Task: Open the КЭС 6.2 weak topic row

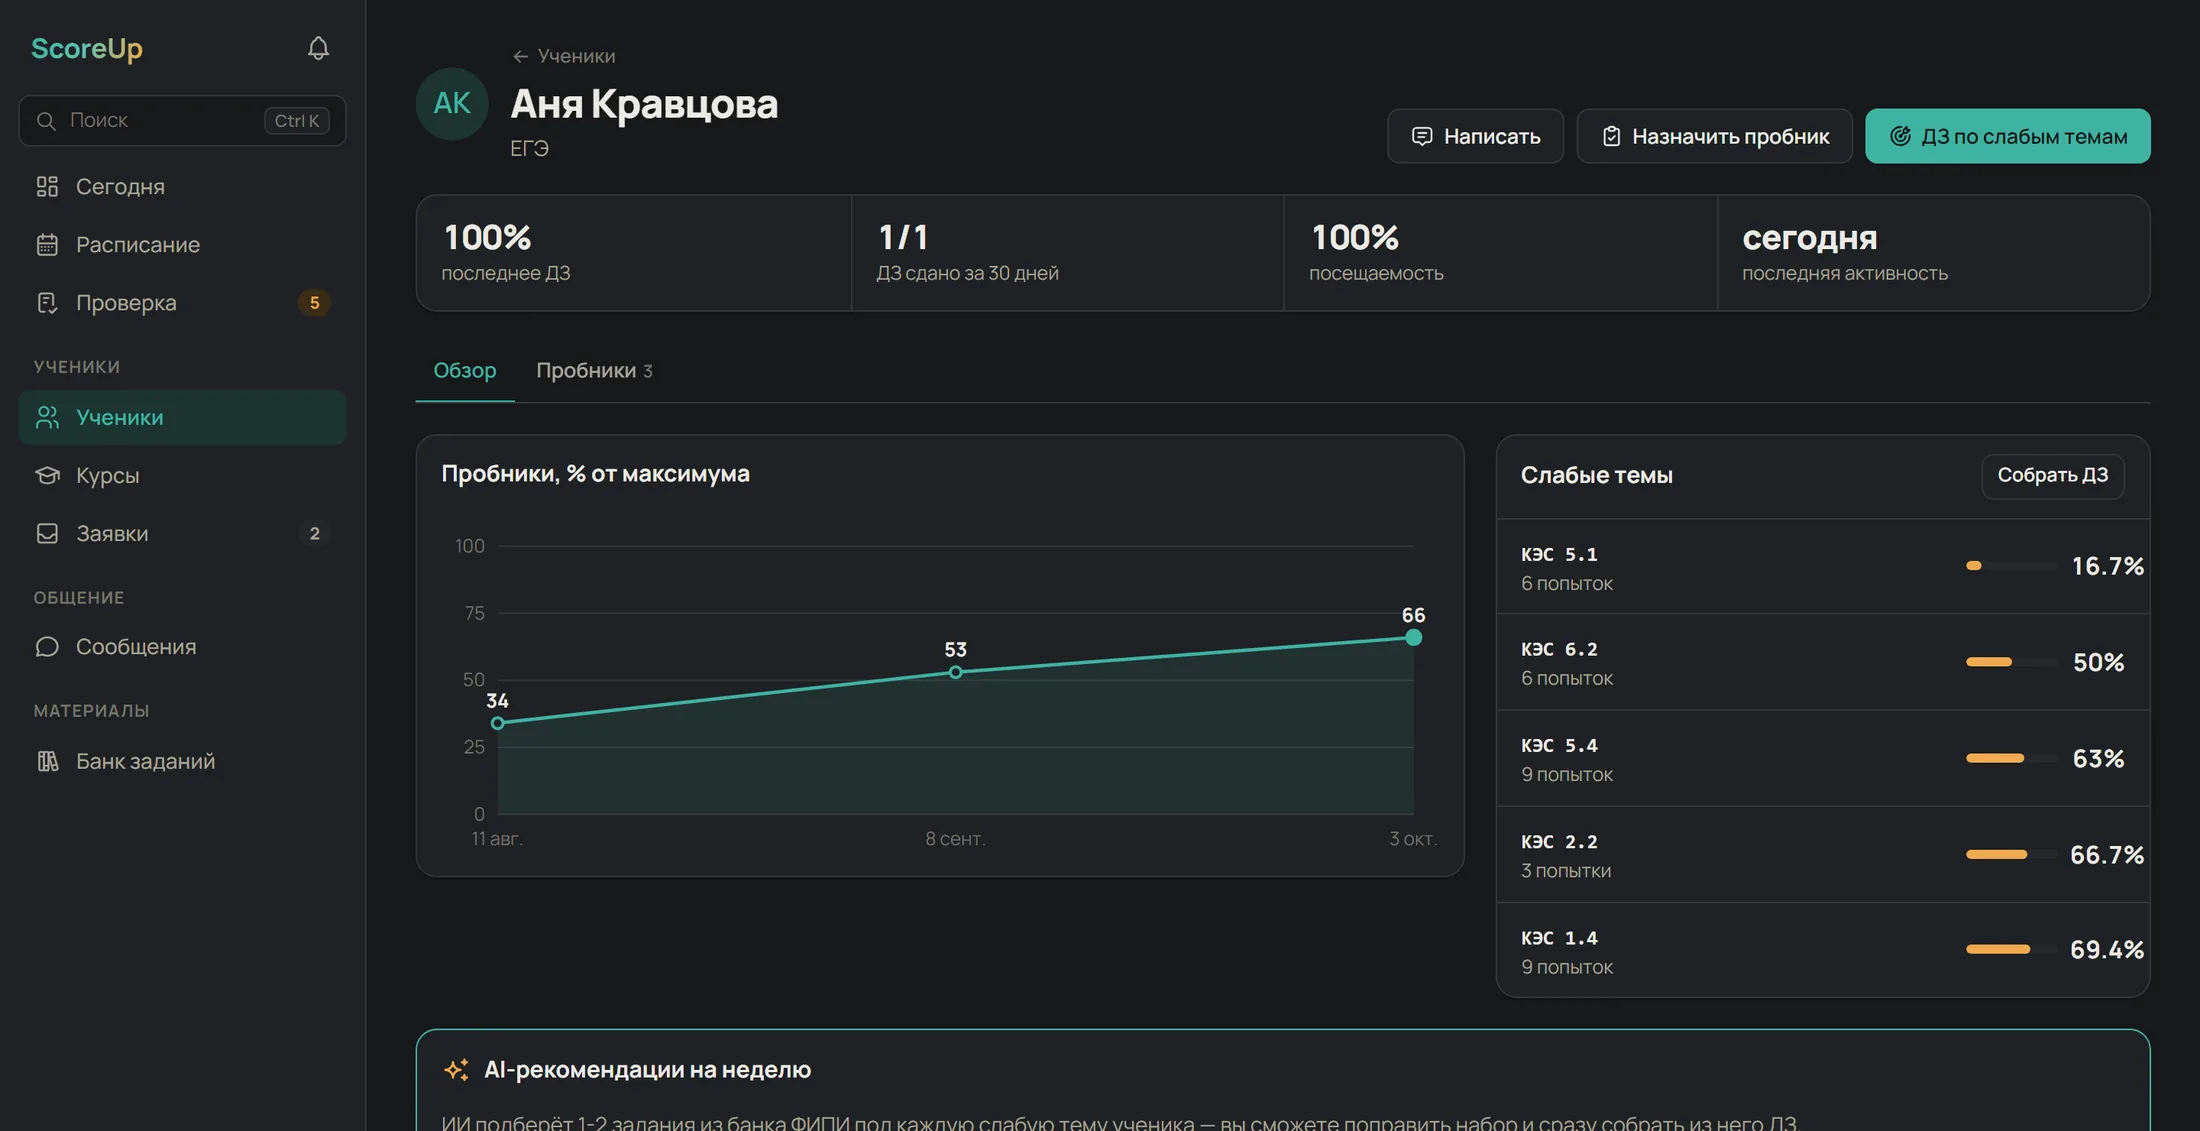Action: (1822, 663)
